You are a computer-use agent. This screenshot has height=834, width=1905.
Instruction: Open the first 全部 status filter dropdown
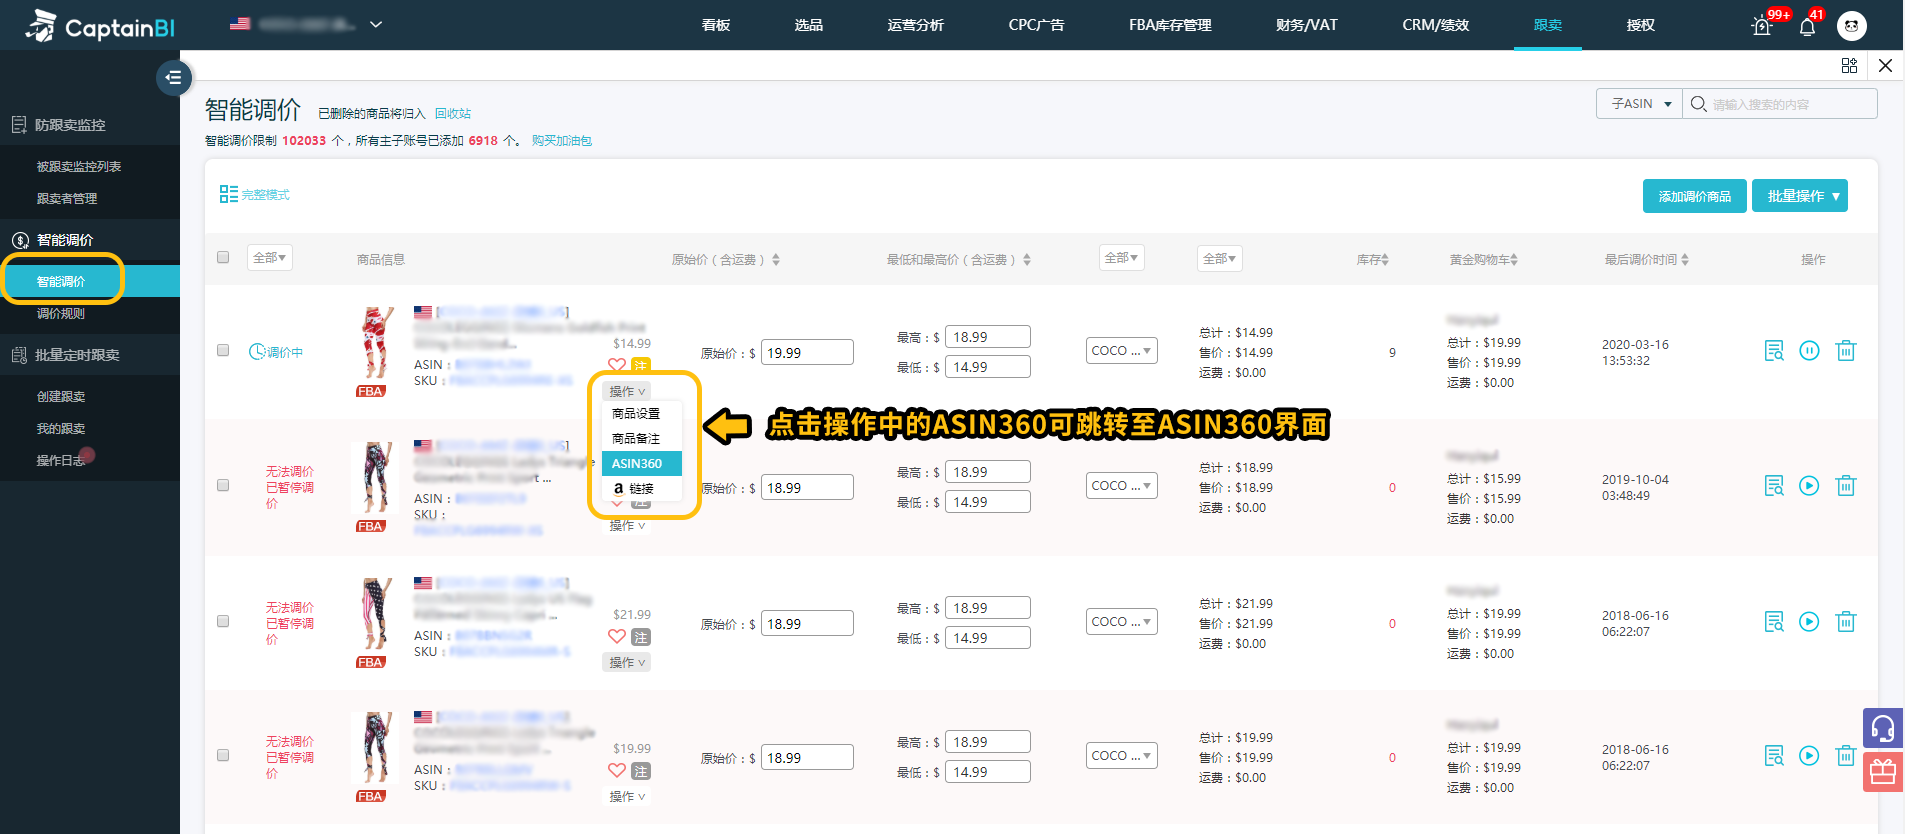270,258
